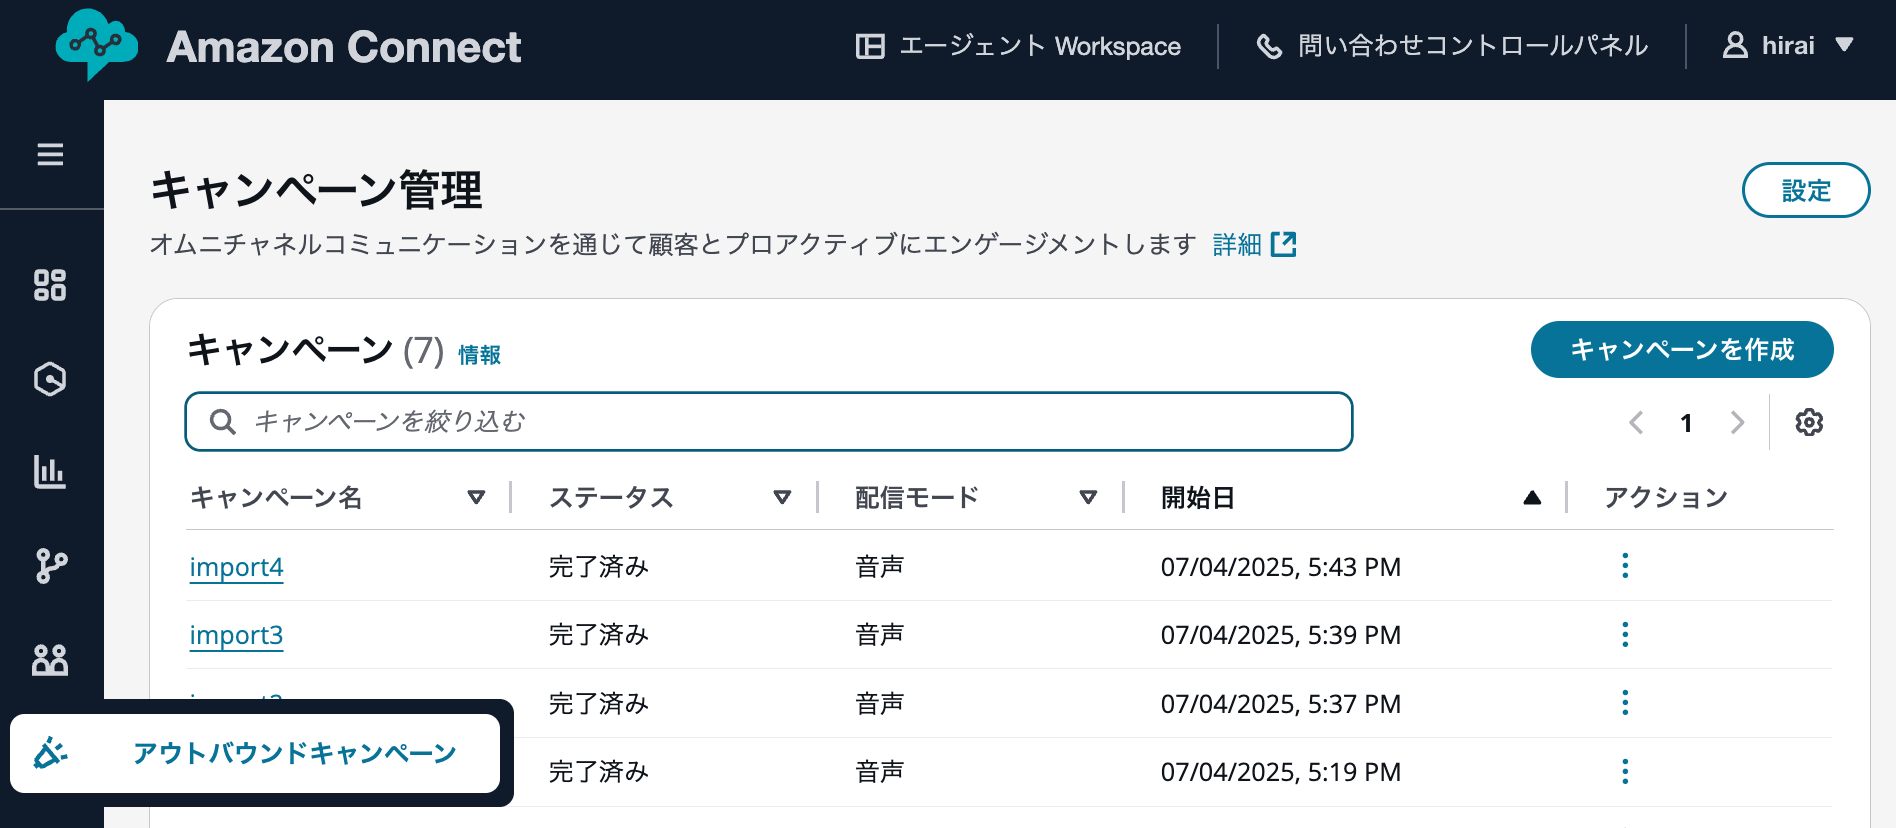Click the 設定 button

(1806, 190)
